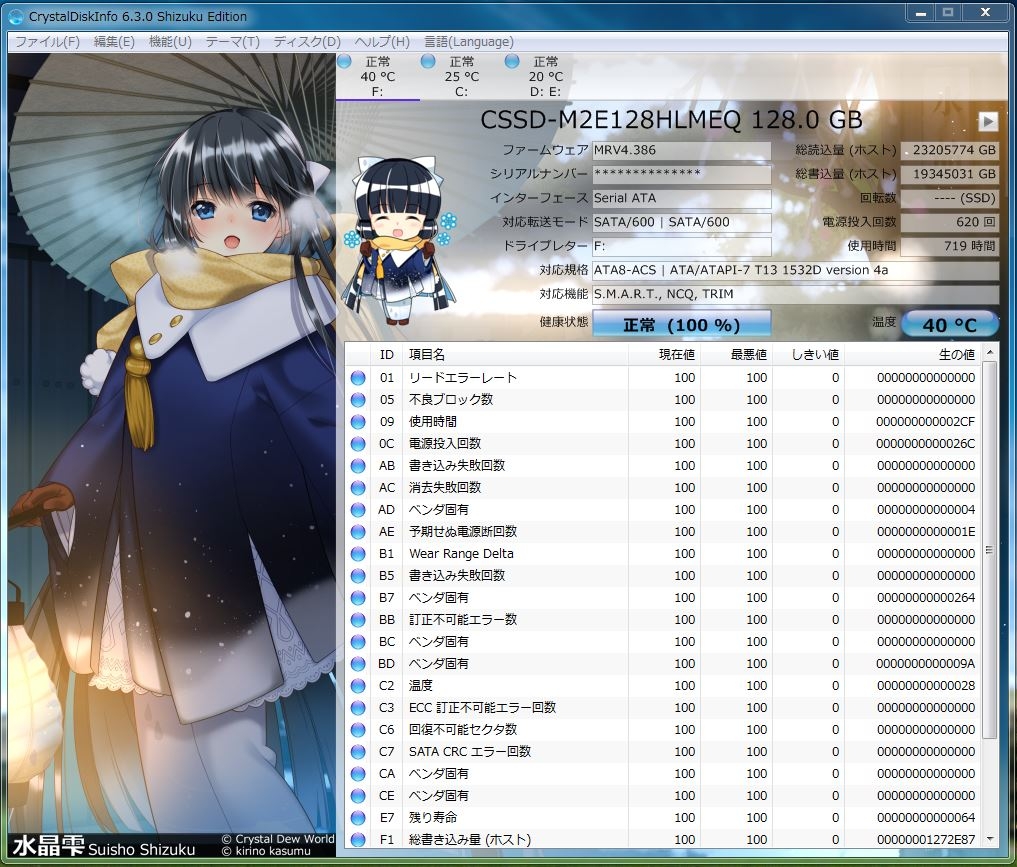
Task: Open the ヘルプ(H) menu
Action: coord(382,42)
